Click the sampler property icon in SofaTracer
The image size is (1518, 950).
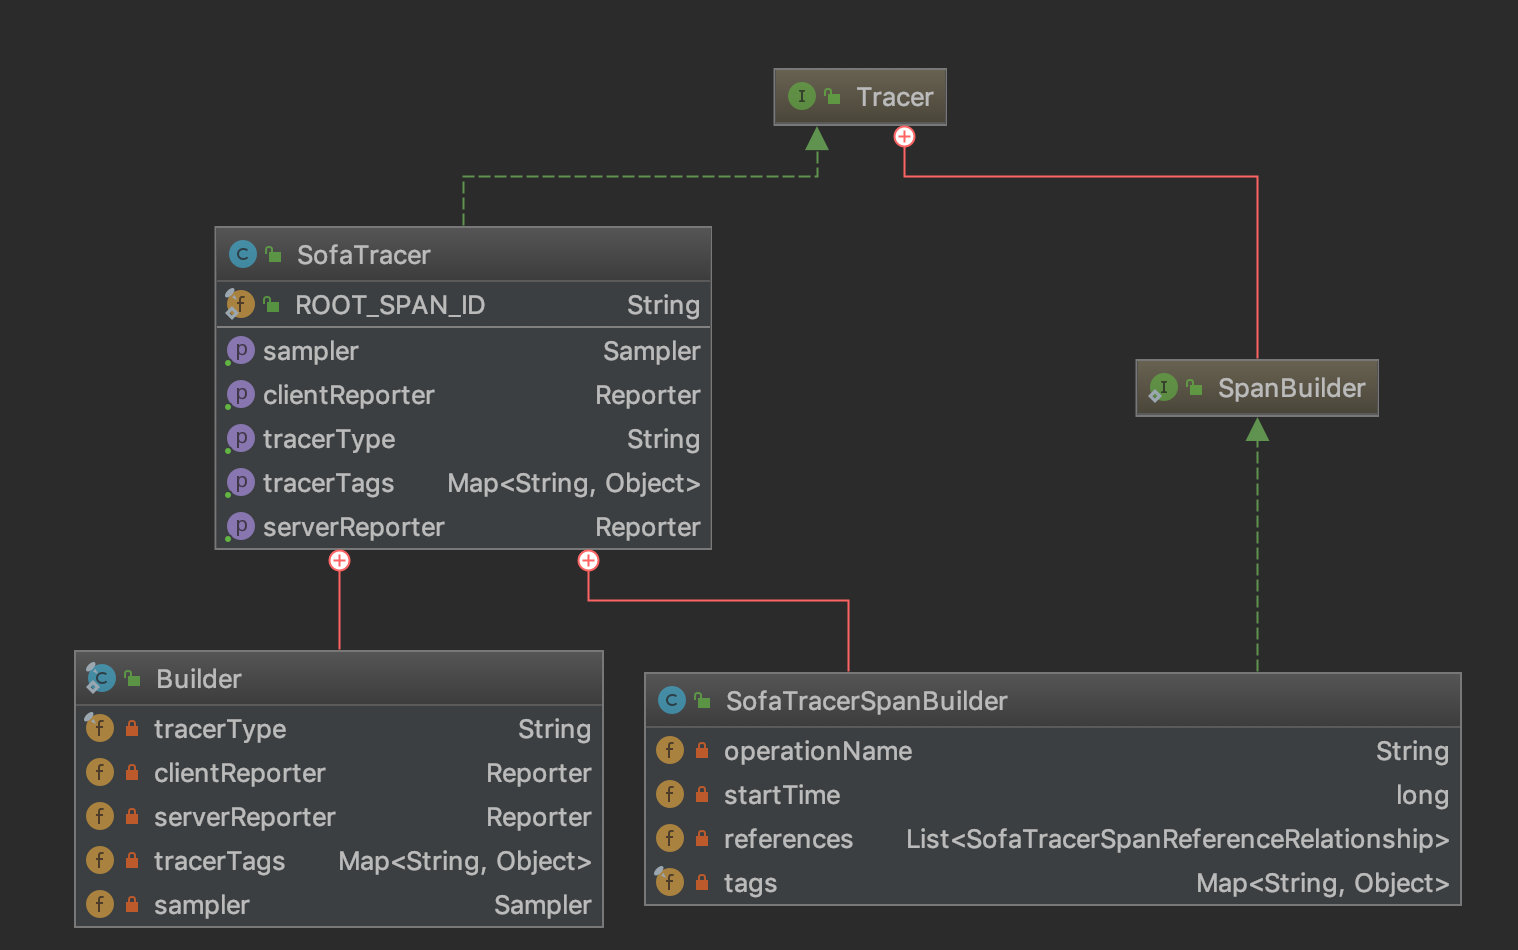coord(240,351)
